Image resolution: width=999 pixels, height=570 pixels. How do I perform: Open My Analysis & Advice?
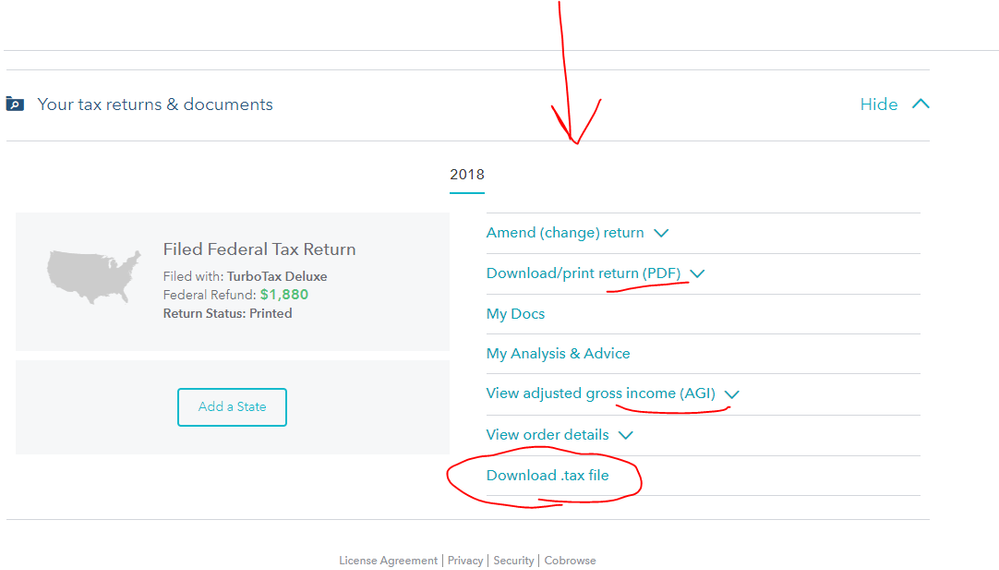[x=558, y=354]
